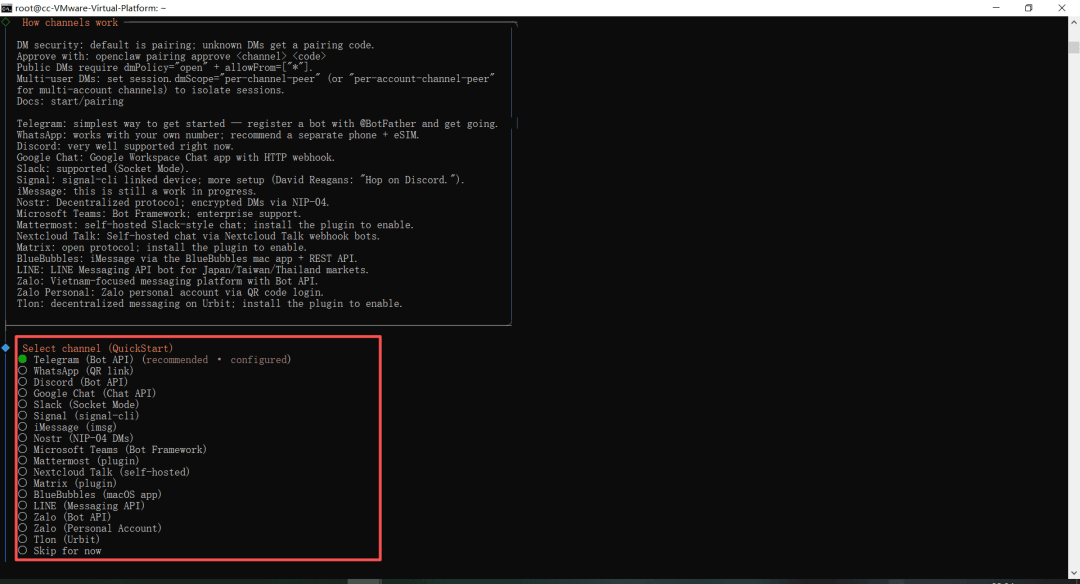Image resolution: width=1080 pixels, height=584 pixels.
Task: Click the 'Public DMs require dmPolicy' line
Action: tap(165, 67)
